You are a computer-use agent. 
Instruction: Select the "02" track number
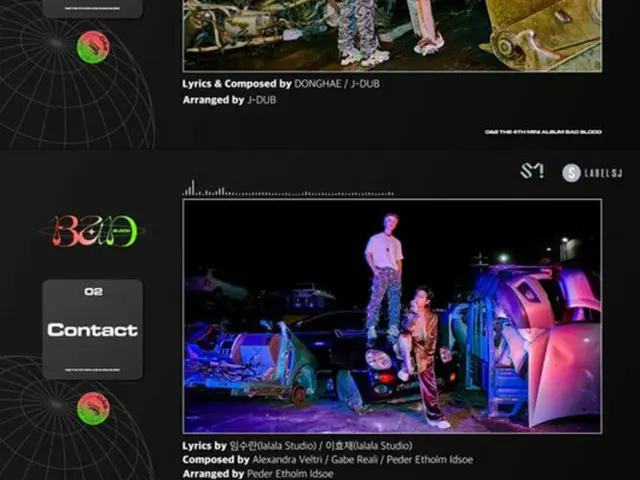[93, 291]
